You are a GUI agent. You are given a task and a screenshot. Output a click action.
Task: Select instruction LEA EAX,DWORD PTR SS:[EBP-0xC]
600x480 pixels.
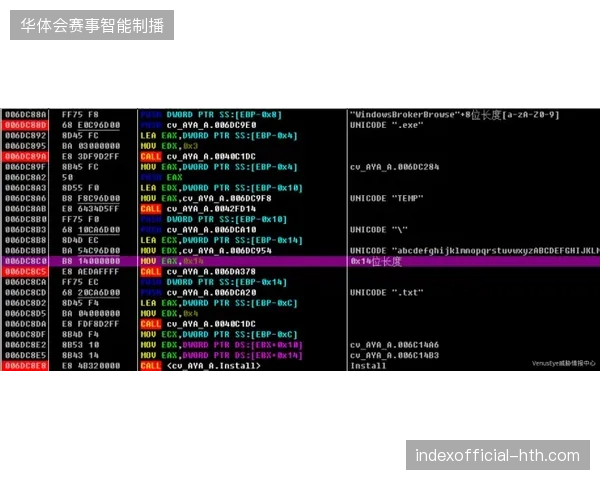[x=219, y=303]
